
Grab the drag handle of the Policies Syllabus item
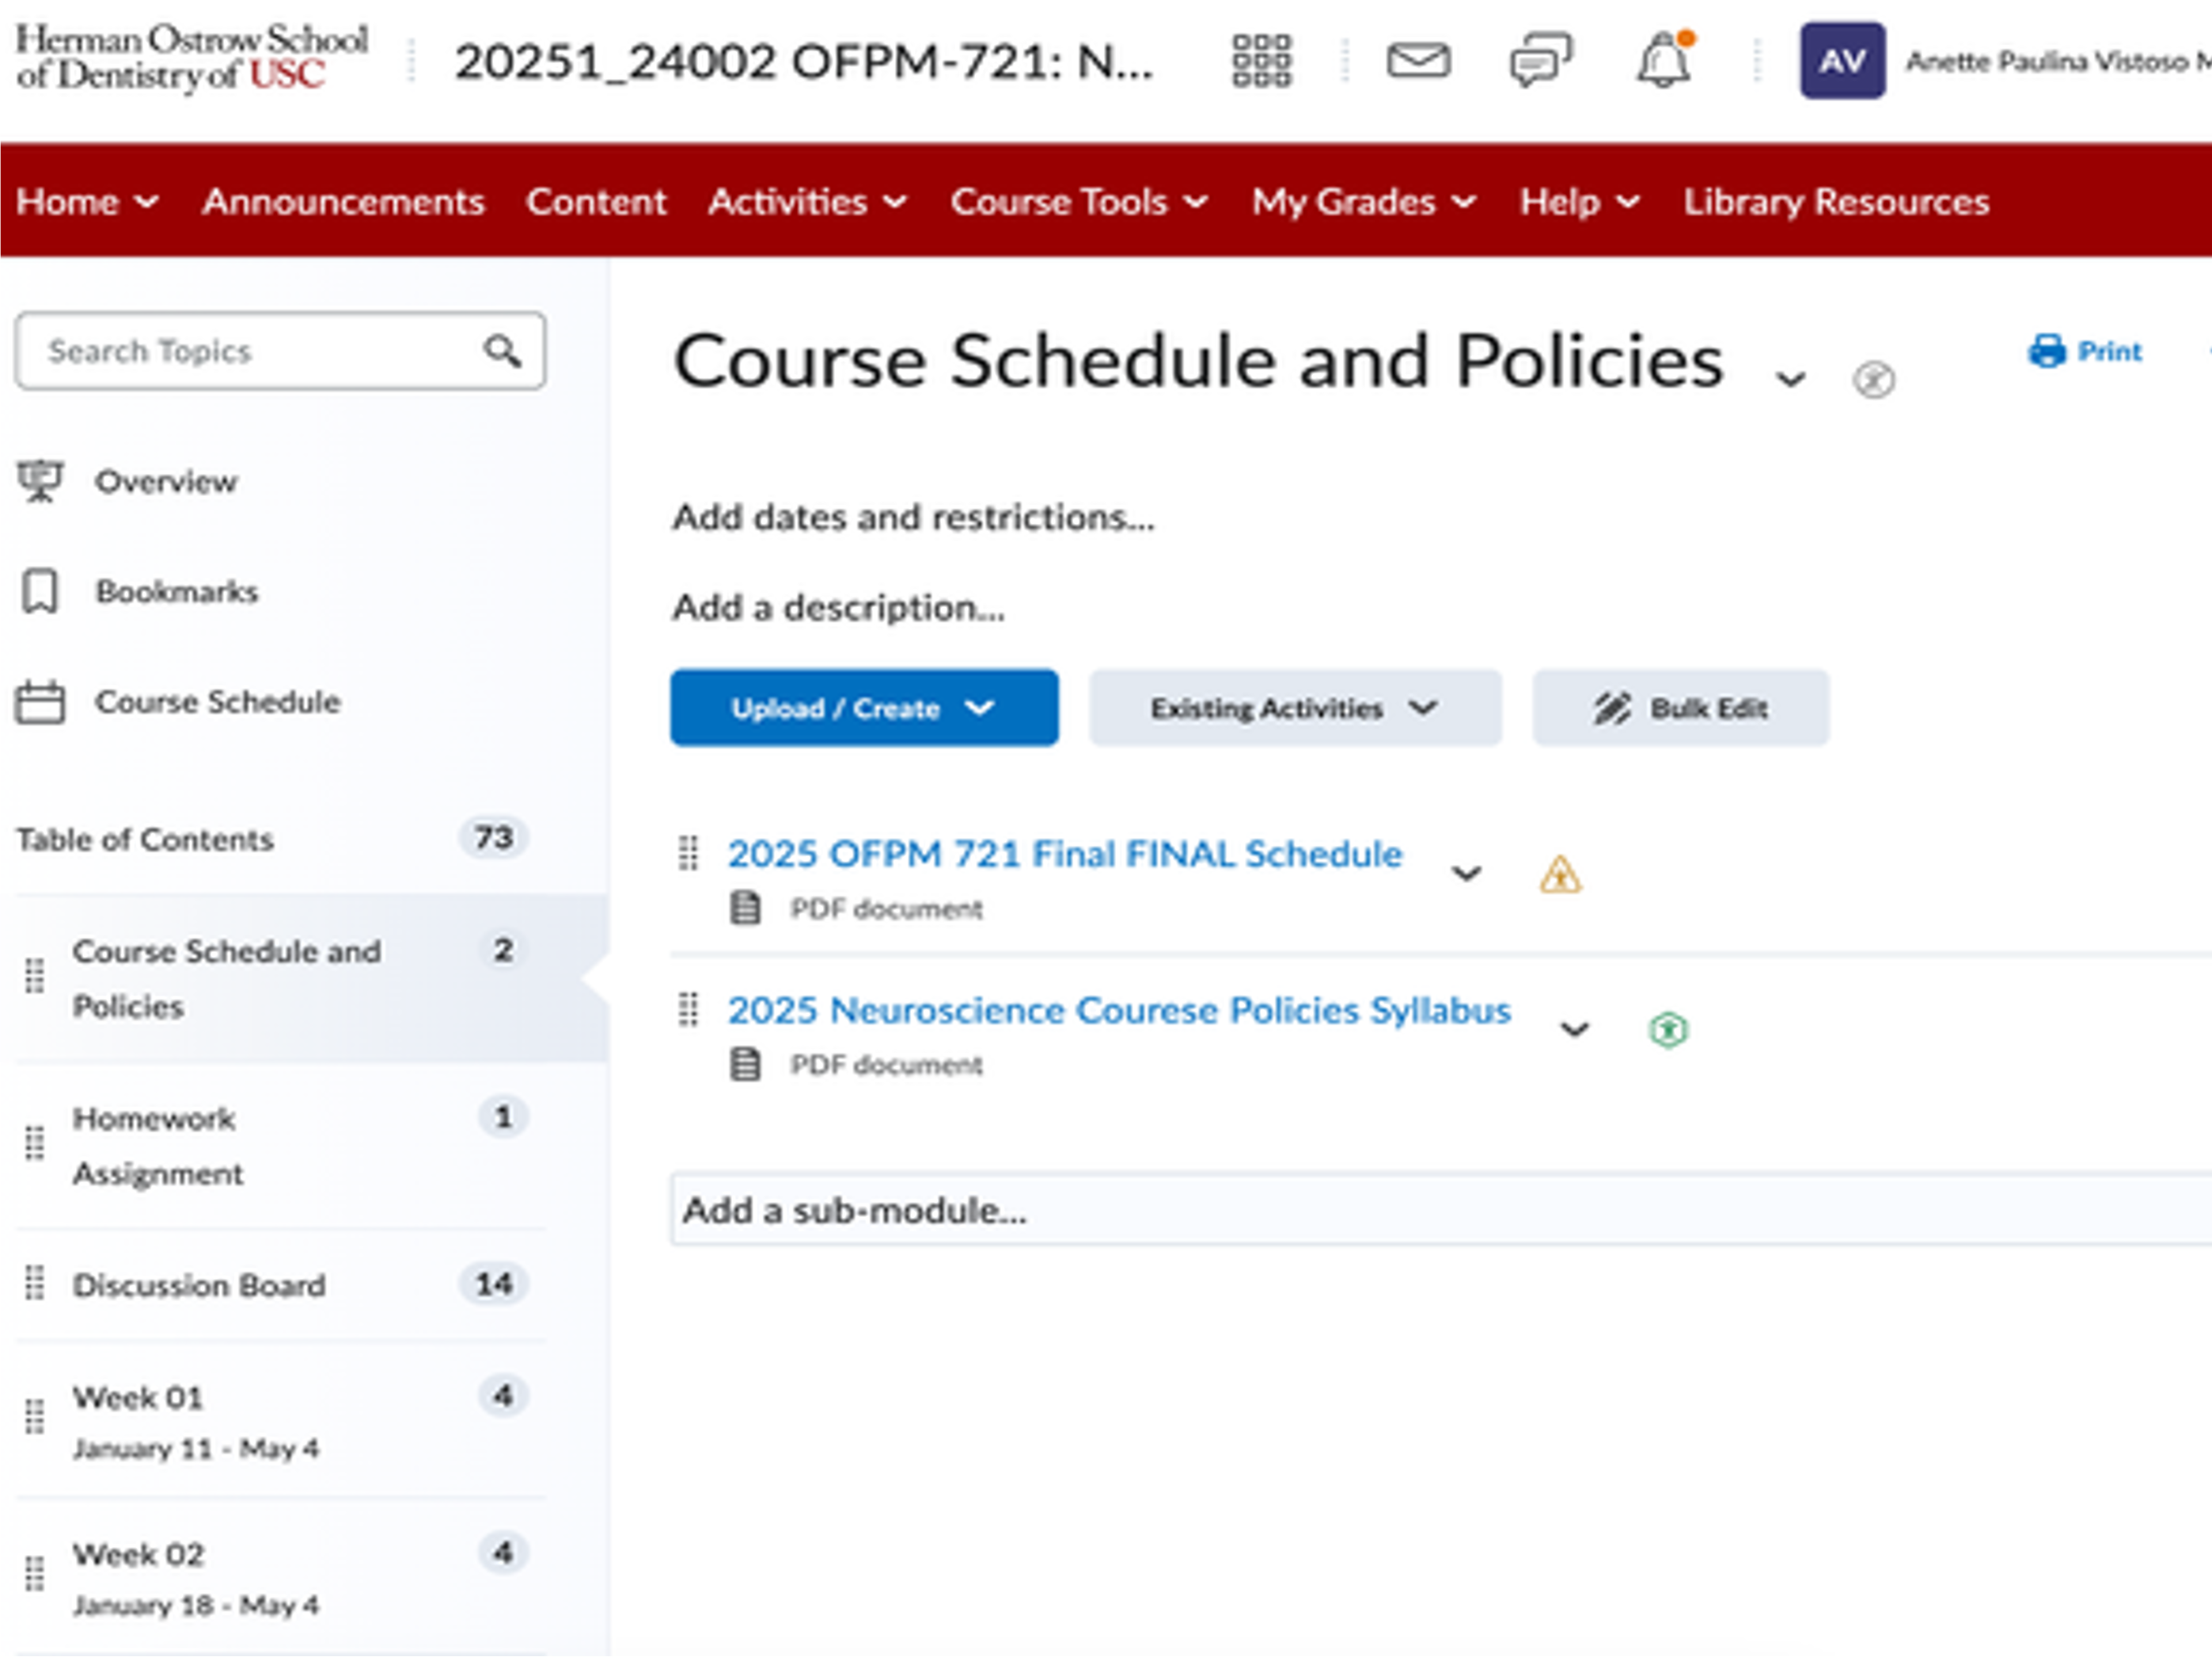[x=688, y=1009]
